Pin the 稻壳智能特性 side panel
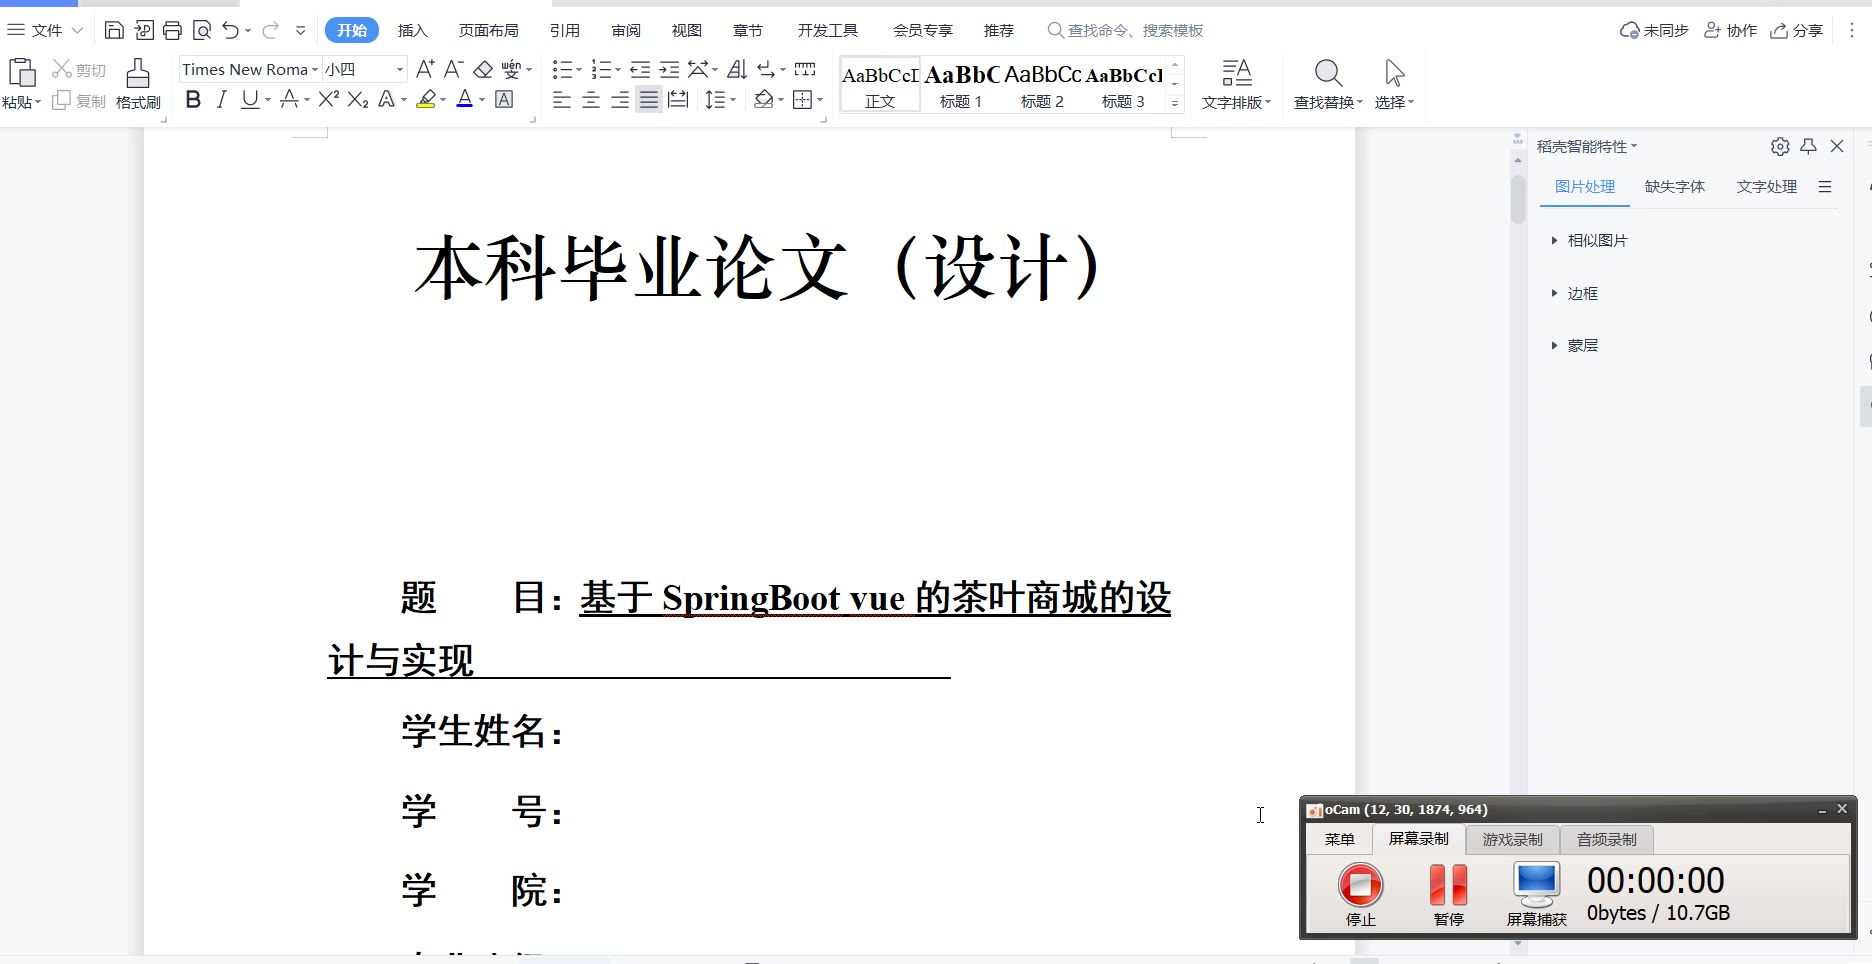 coord(1808,146)
